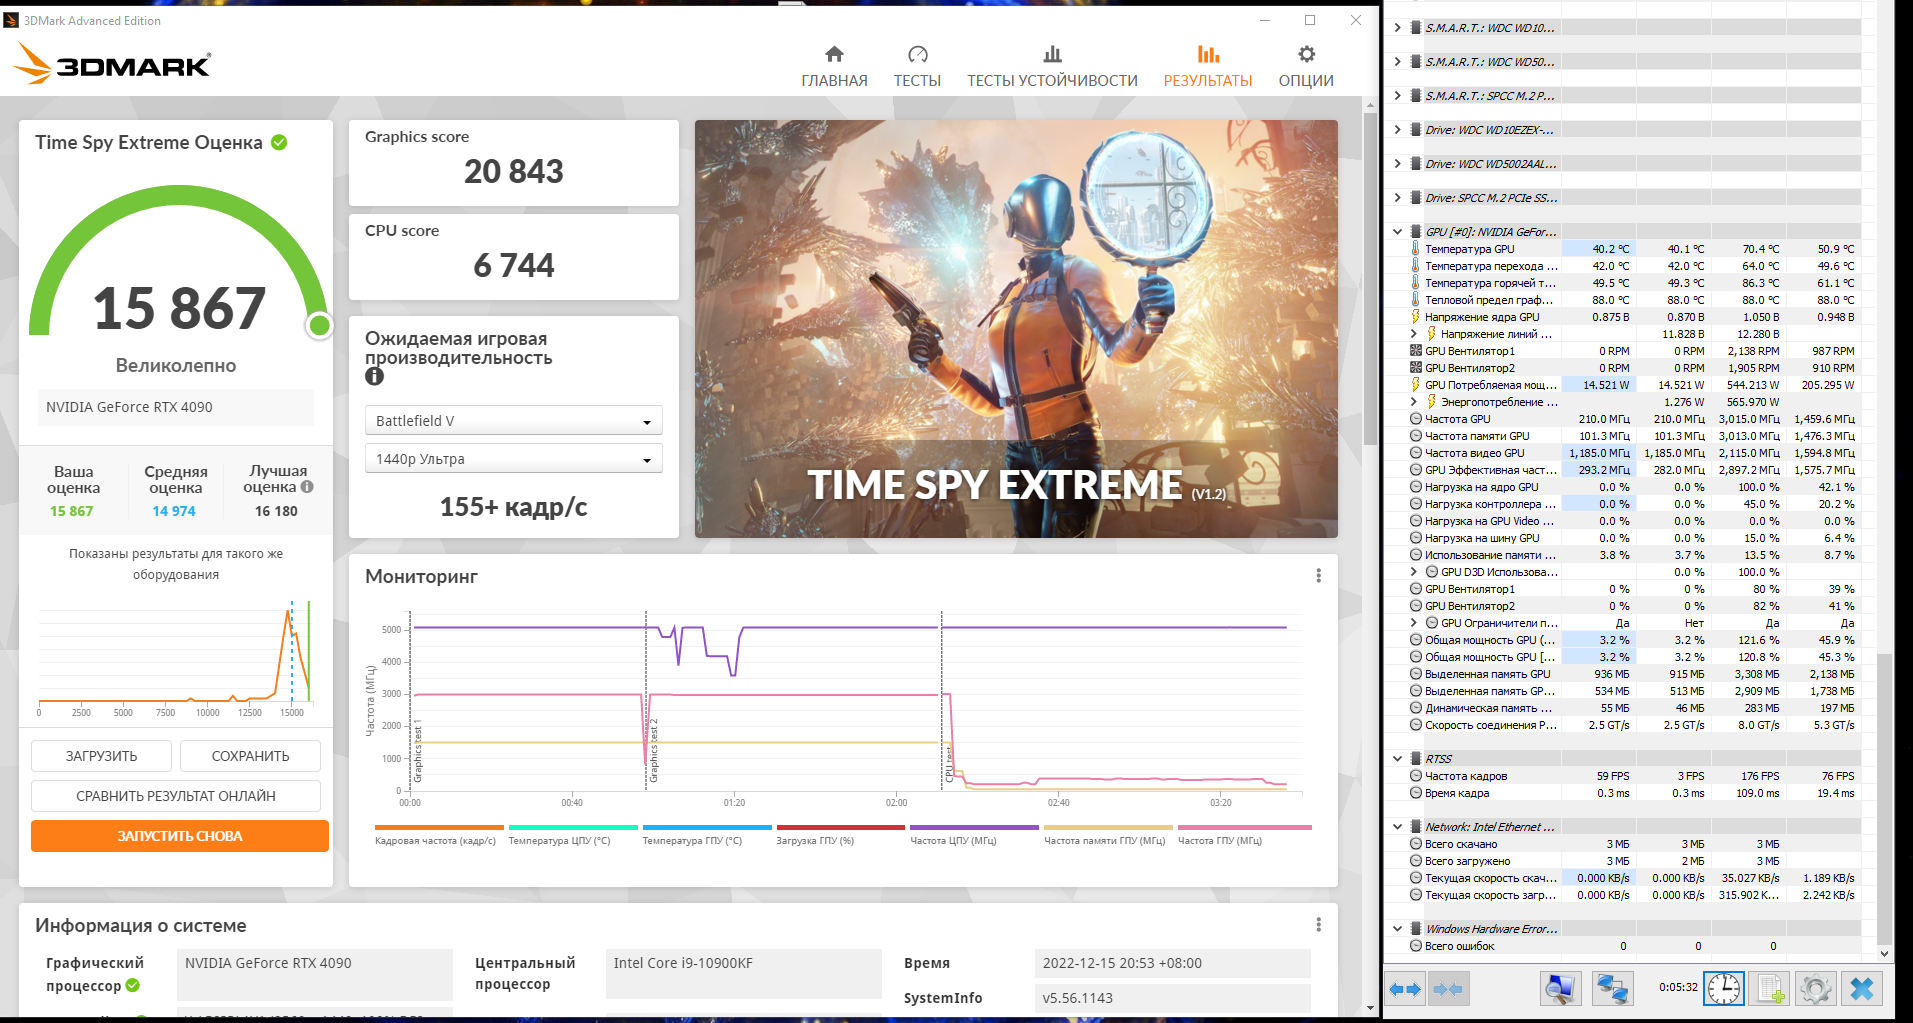The image size is (1913, 1023).
Task: Click the СОХРАНИТЬ button
Action: tap(250, 756)
